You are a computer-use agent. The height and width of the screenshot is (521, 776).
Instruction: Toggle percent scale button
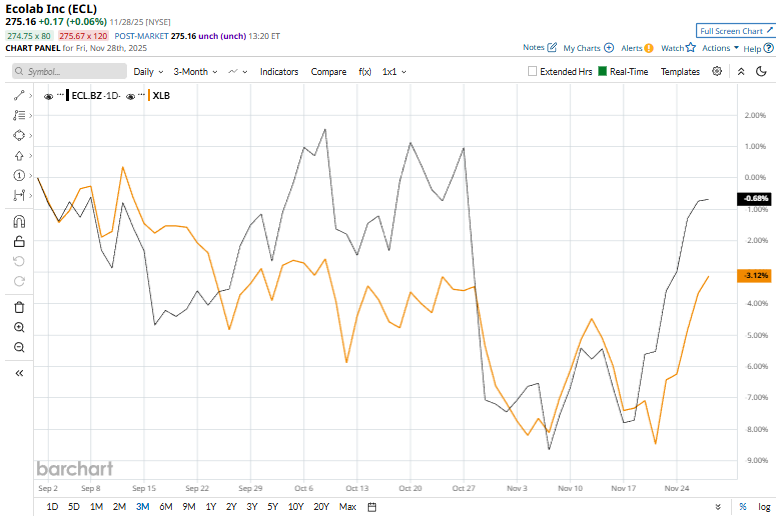click(x=743, y=507)
